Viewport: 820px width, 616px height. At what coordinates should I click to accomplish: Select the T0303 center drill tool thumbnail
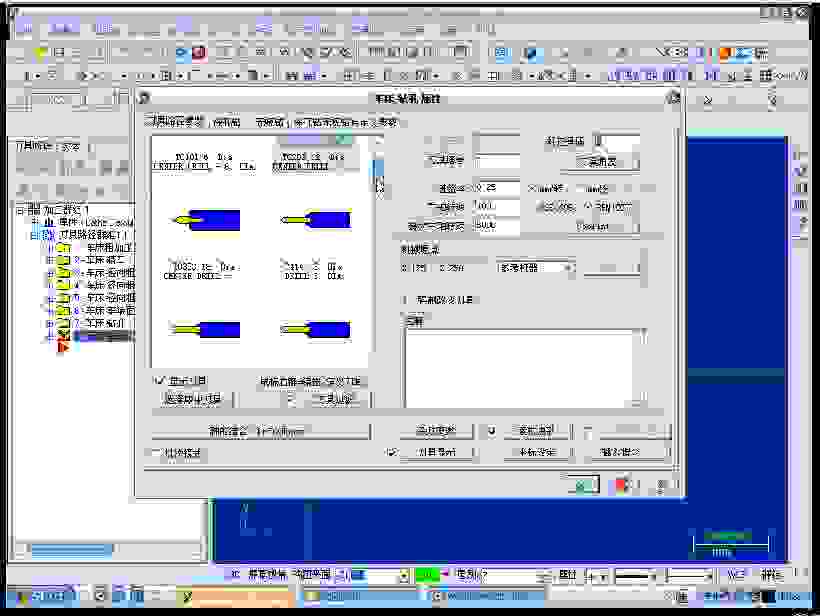[x=204, y=329]
